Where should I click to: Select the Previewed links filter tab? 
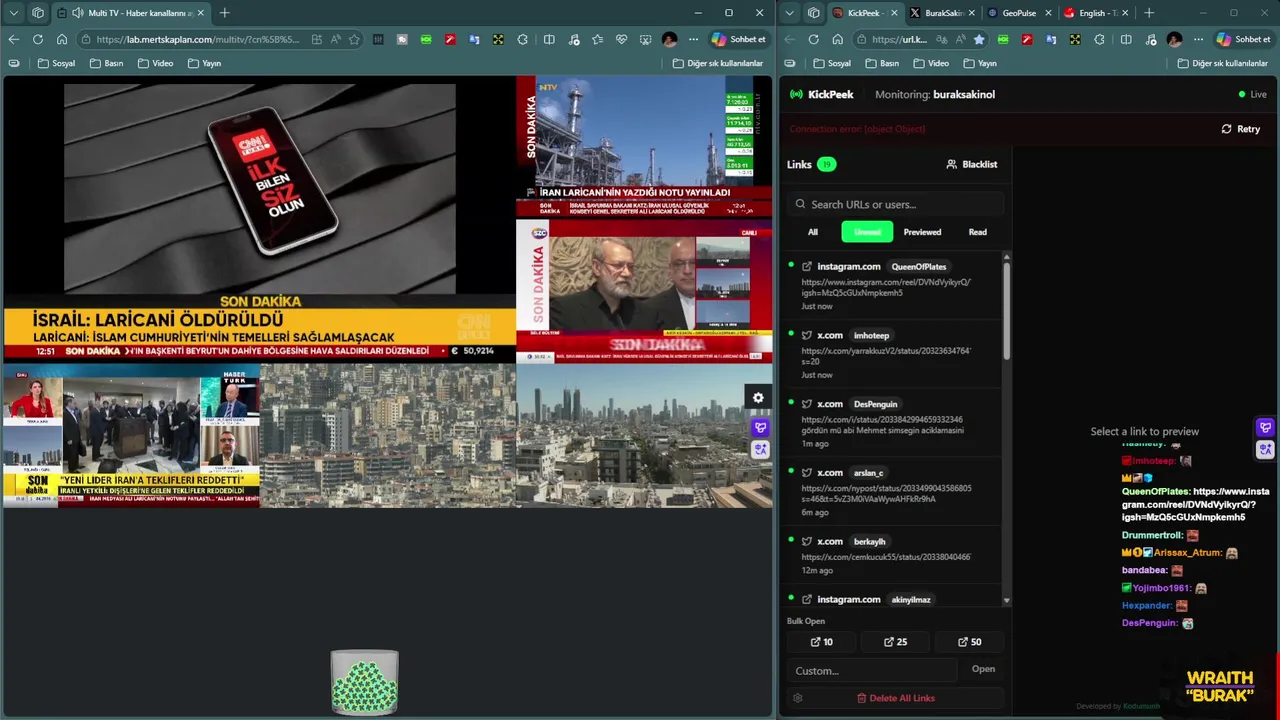[x=922, y=232]
